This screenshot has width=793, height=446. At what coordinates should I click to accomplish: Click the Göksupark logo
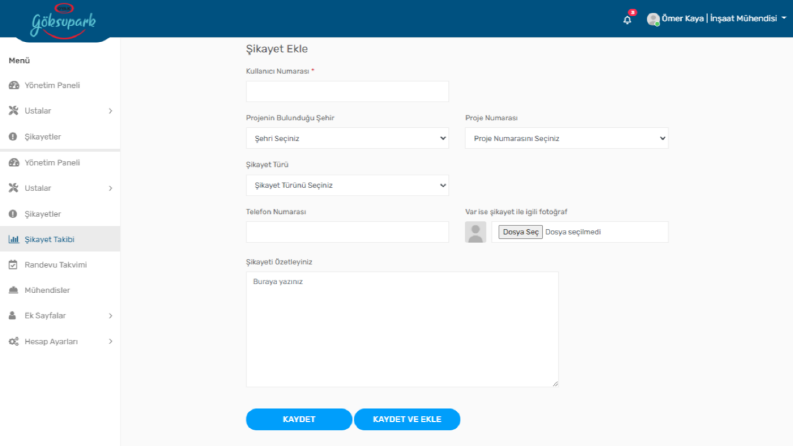pos(63,21)
